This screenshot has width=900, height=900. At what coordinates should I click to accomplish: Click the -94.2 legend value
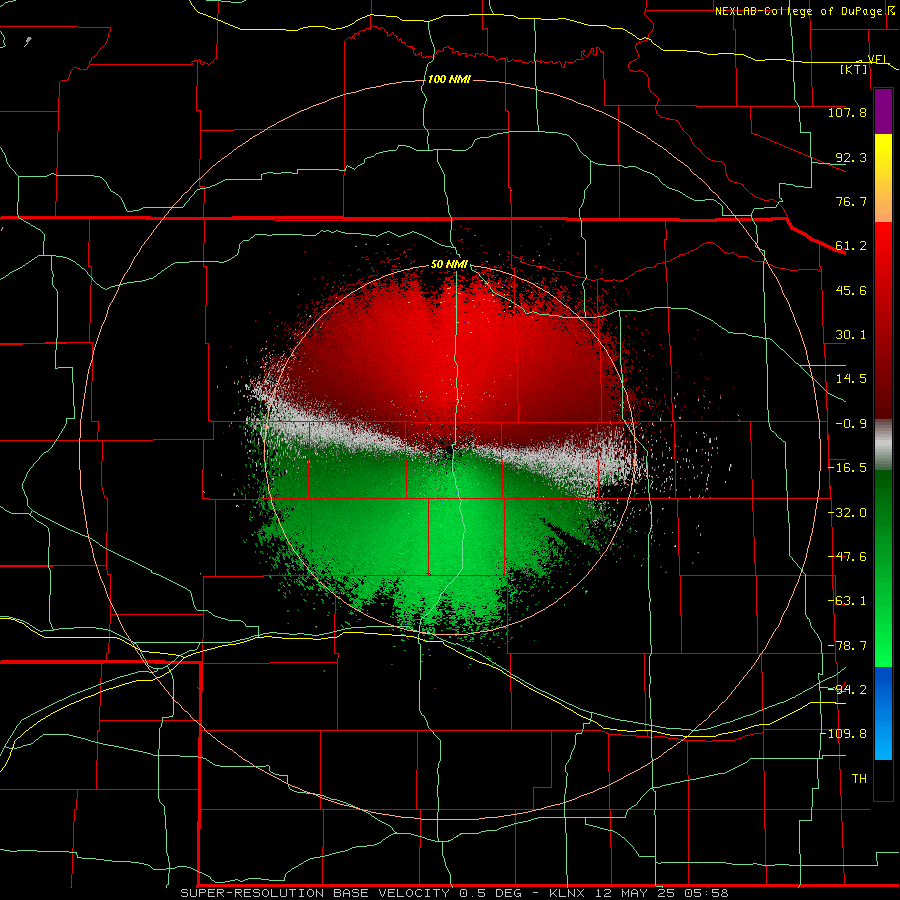(x=847, y=689)
